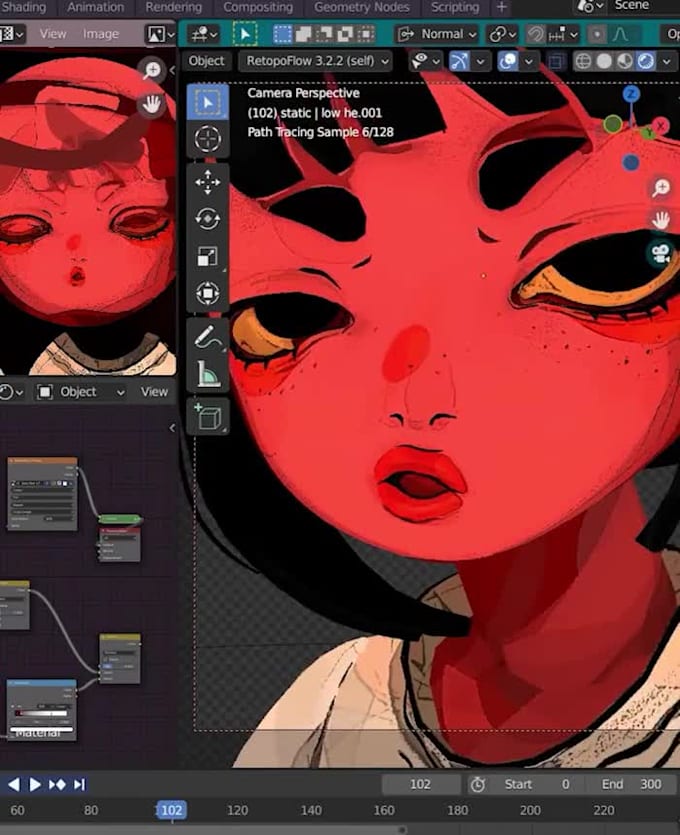Click the tweak select tool icon in header
The width and height of the screenshot is (680, 835).
pos(245,35)
